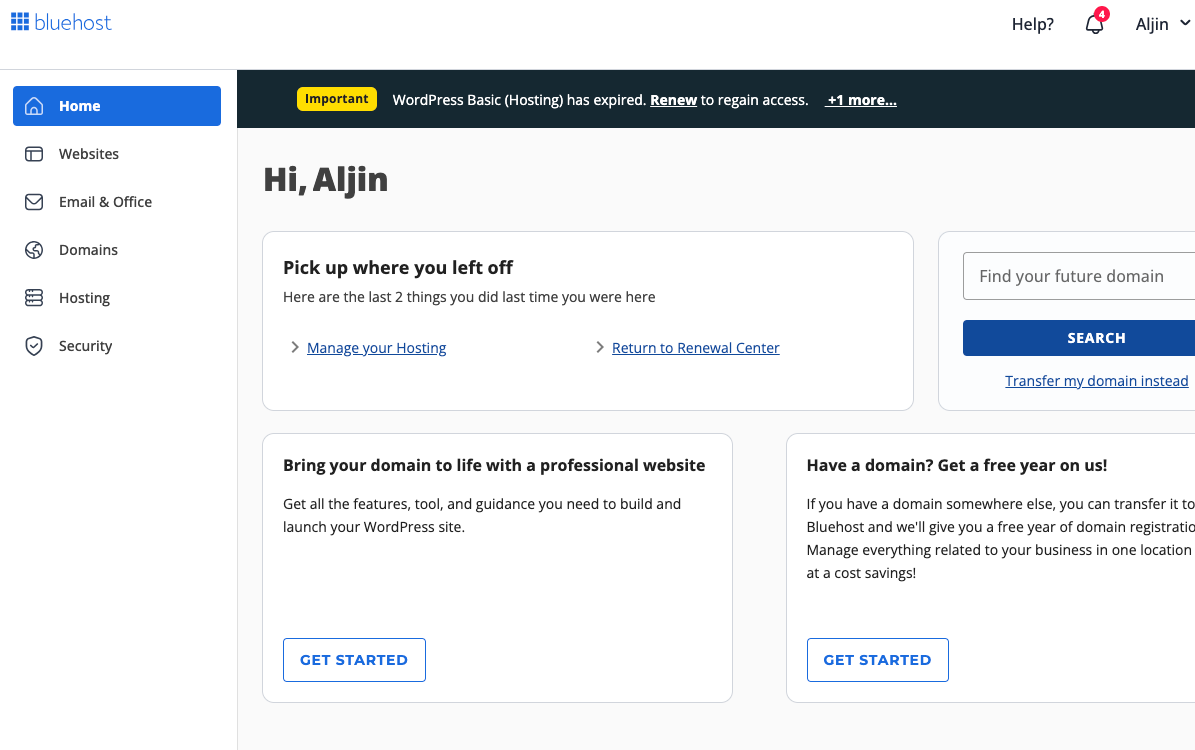This screenshot has height=750, width=1195.
Task: Select the Websites icon in the sidebar
Action: 36,153
